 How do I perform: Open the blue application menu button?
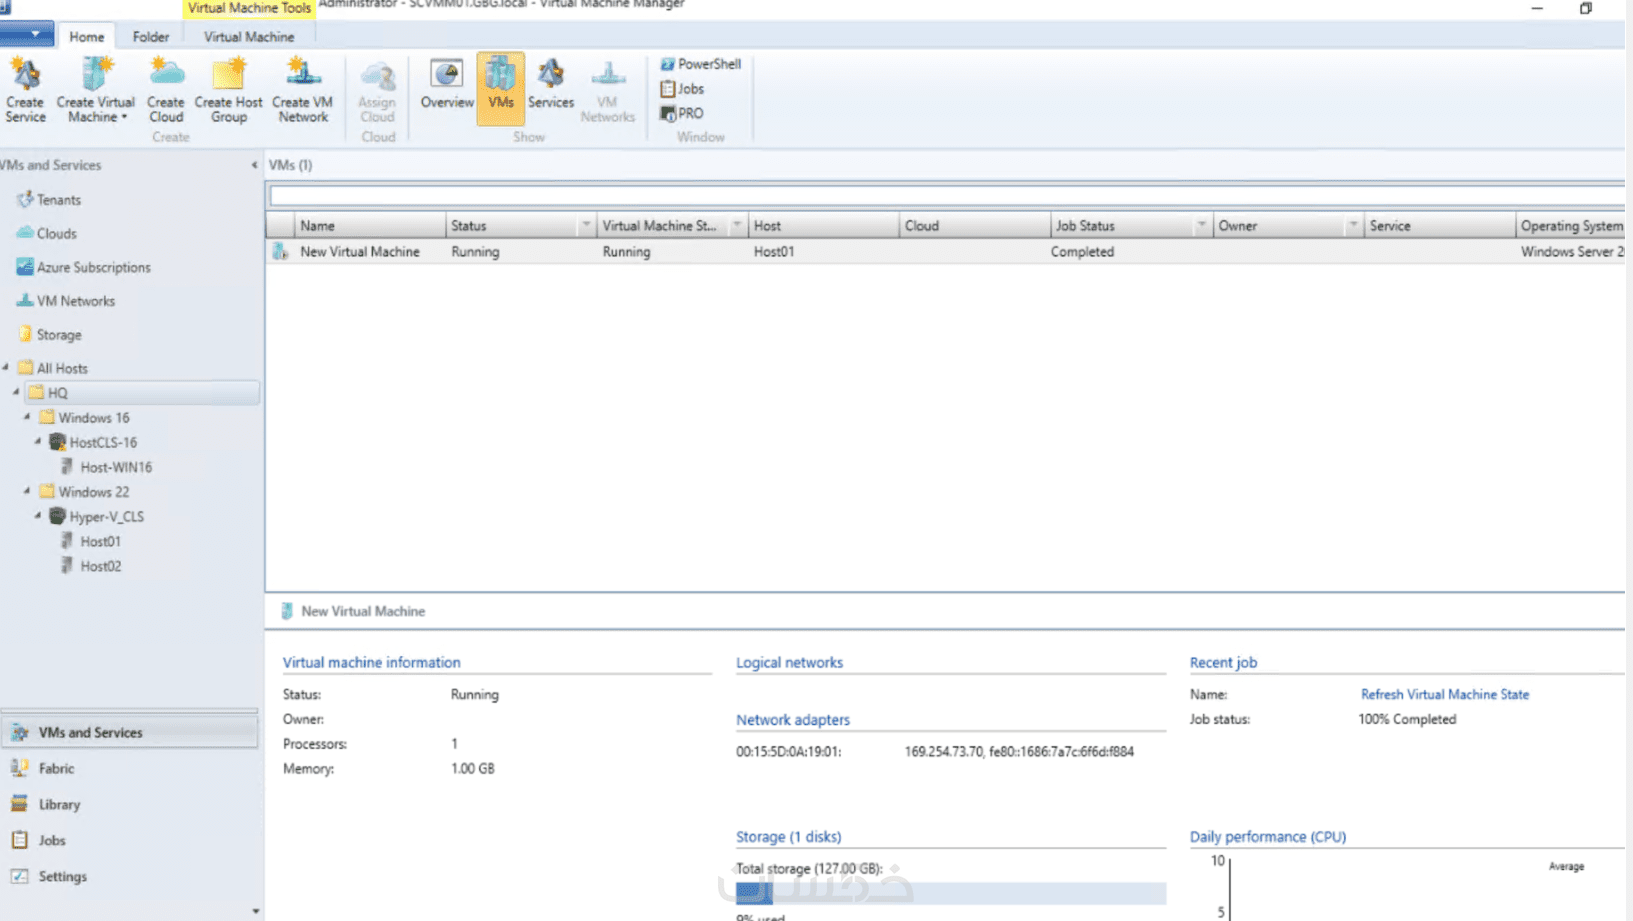point(27,35)
